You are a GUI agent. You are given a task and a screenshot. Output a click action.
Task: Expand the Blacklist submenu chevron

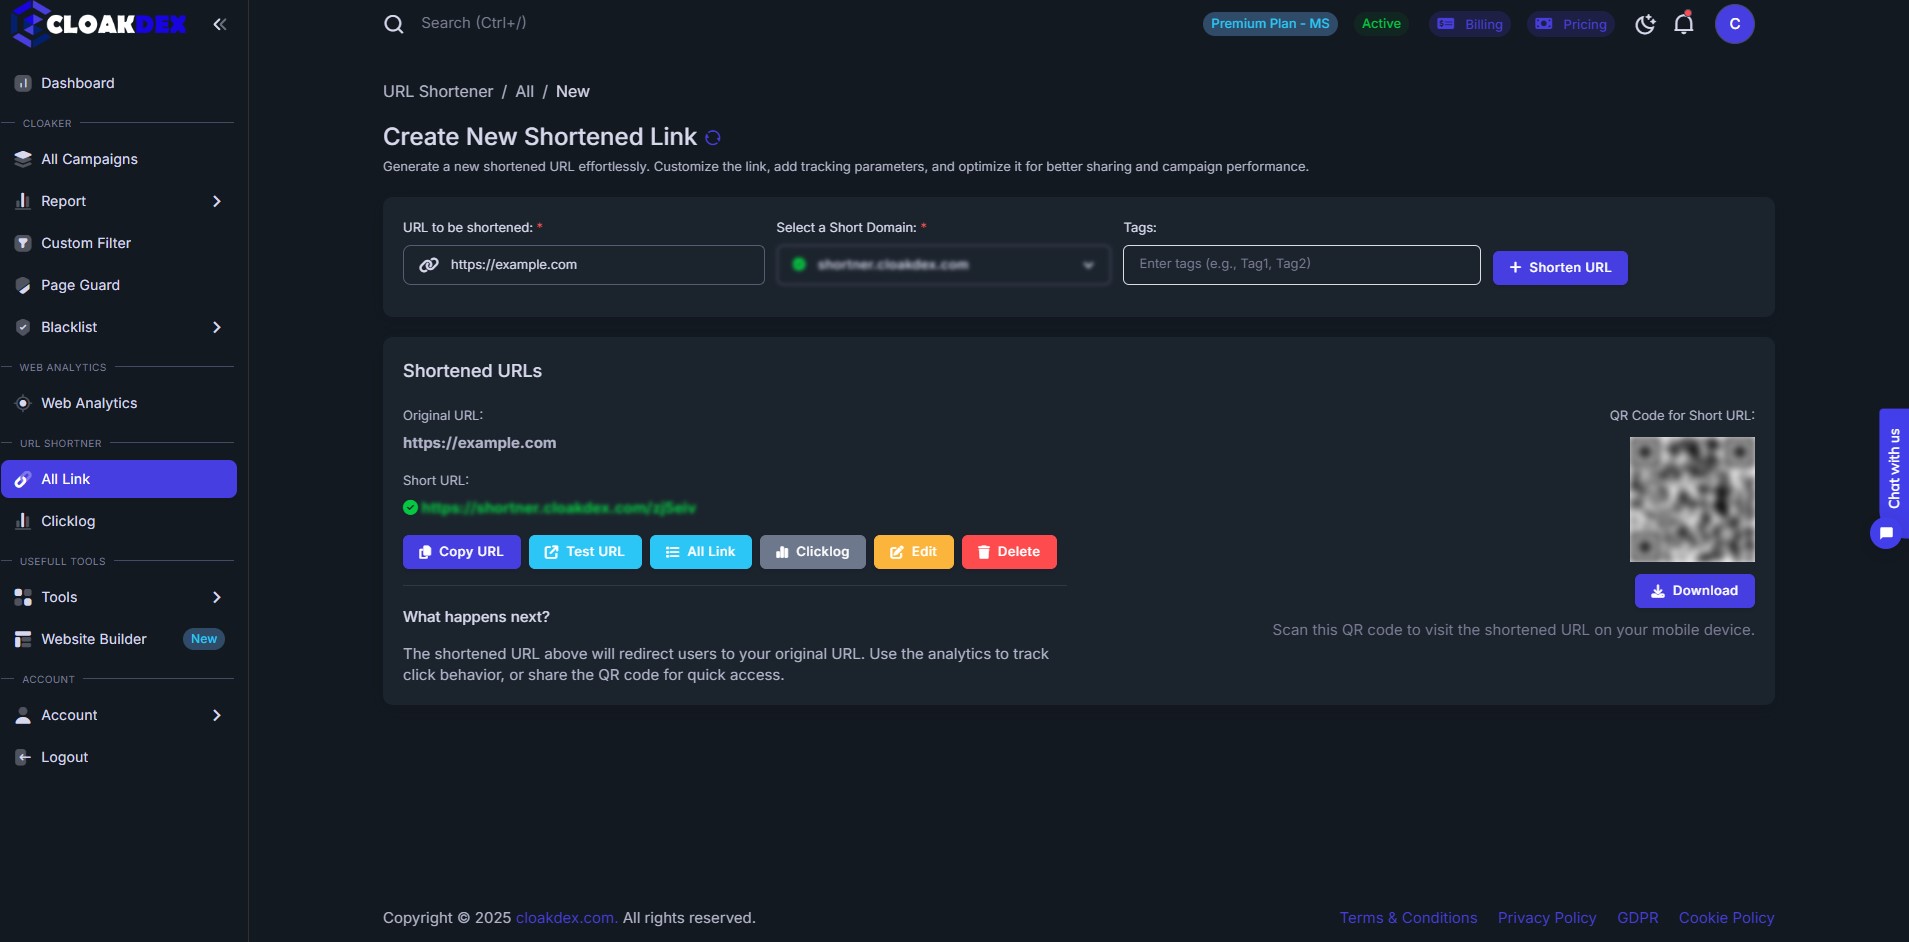coord(217,327)
